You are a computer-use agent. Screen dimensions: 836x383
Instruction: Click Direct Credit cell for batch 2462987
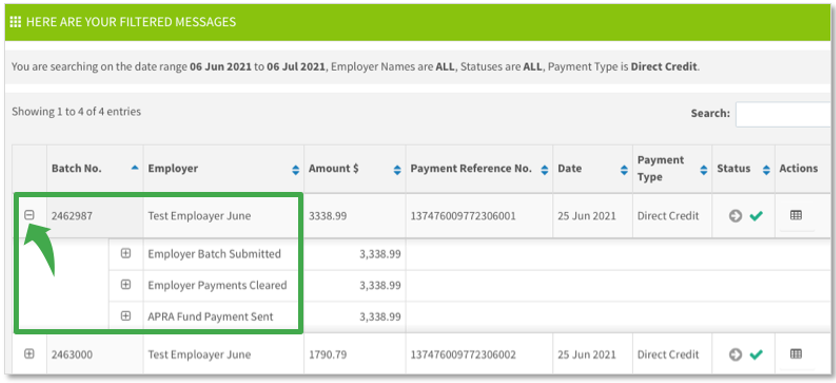672,216
